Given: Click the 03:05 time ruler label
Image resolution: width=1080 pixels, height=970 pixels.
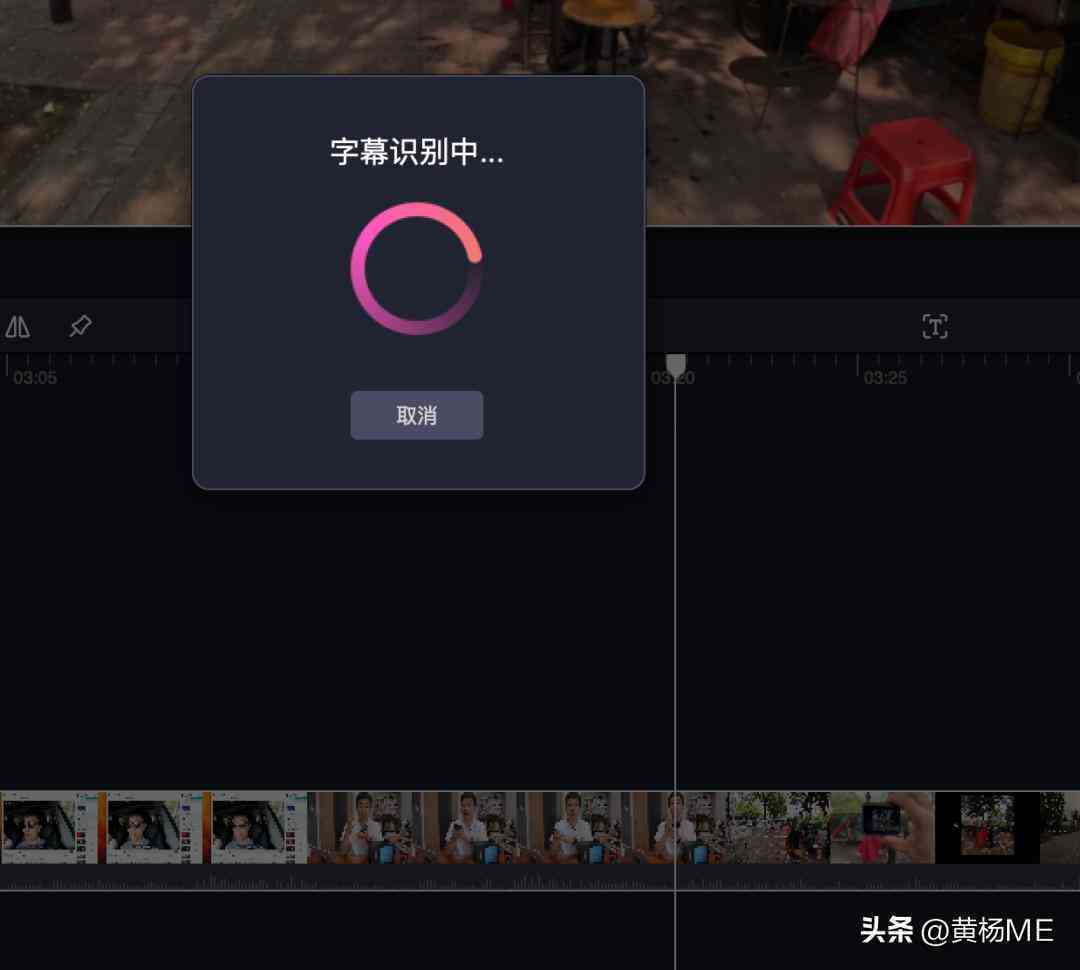Looking at the screenshot, I should [x=35, y=378].
